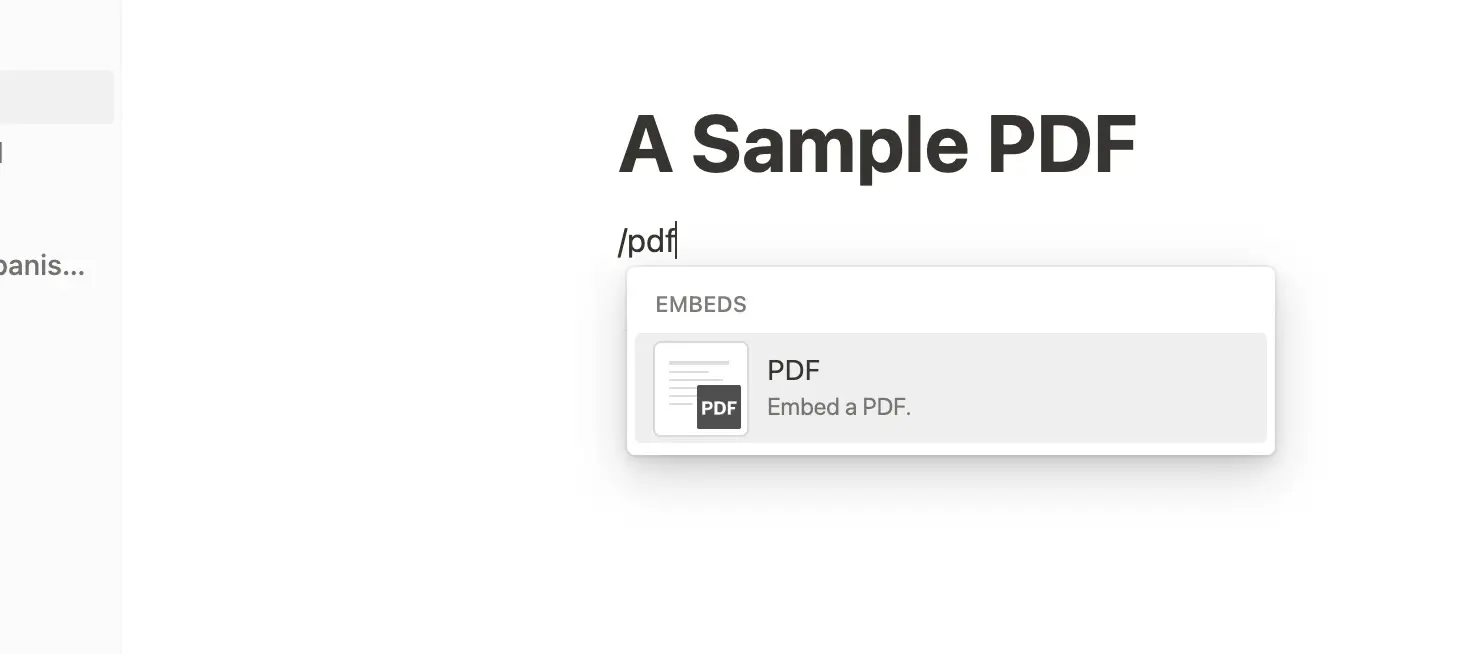Click the divider edge between sidebar and editor
The height and width of the screenshot is (654, 1468).
(x=121, y=400)
